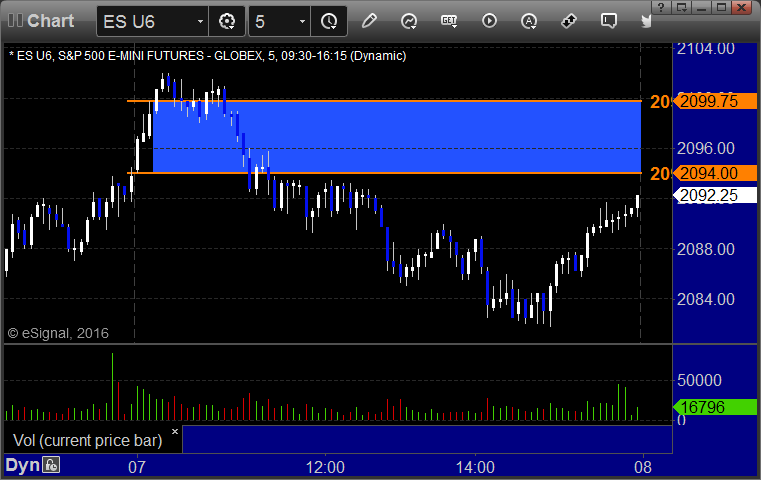Minimize the chart window
This screenshot has width=761, height=480.
pyautogui.click(x=701, y=7)
